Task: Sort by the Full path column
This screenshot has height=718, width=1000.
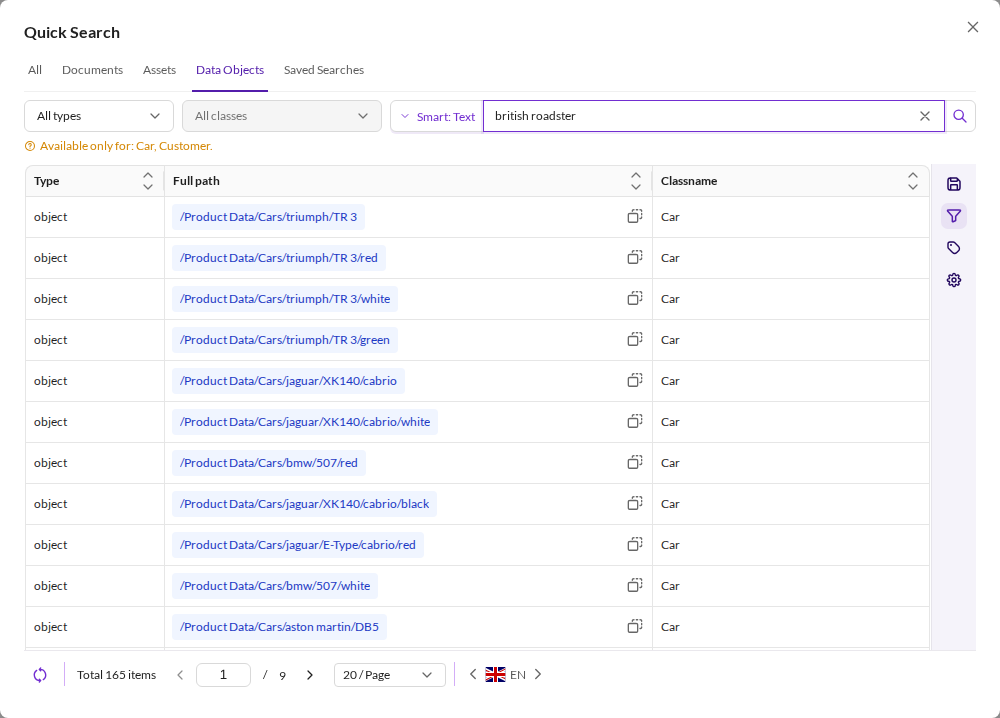Action: click(x=635, y=181)
